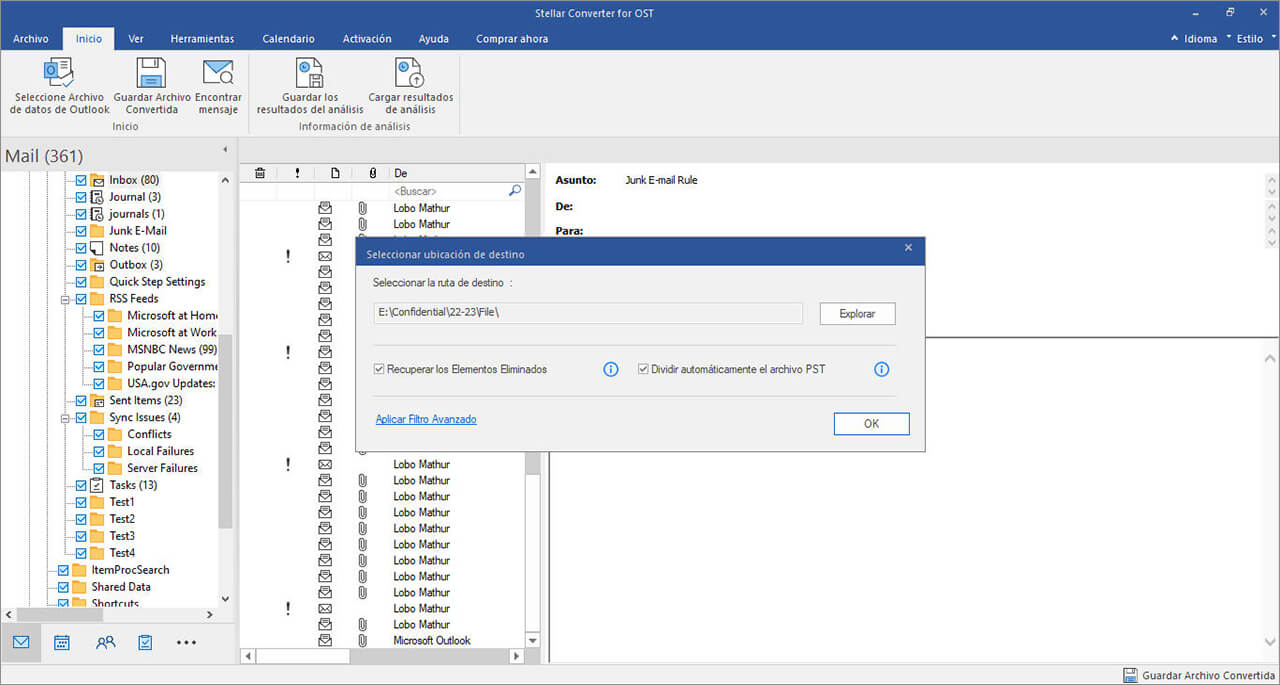
Task: Switch to the Calendario tab
Action: (x=288, y=39)
